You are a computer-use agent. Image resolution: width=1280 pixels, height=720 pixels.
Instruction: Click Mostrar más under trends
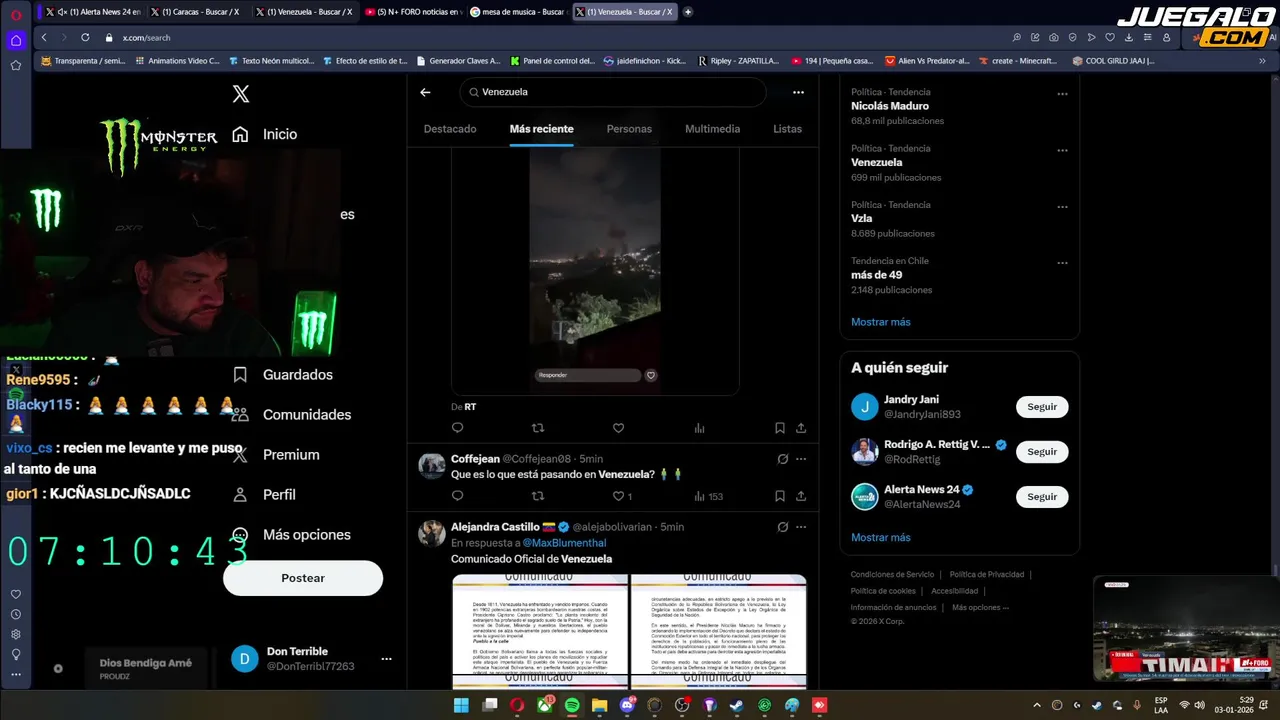[880, 322]
